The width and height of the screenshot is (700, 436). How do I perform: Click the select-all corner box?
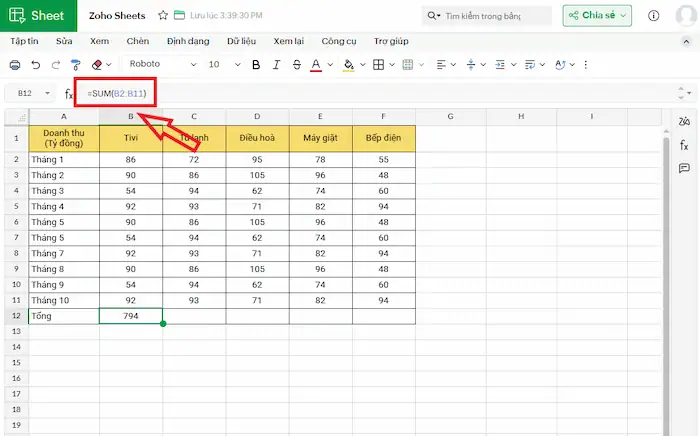[x=17, y=117]
